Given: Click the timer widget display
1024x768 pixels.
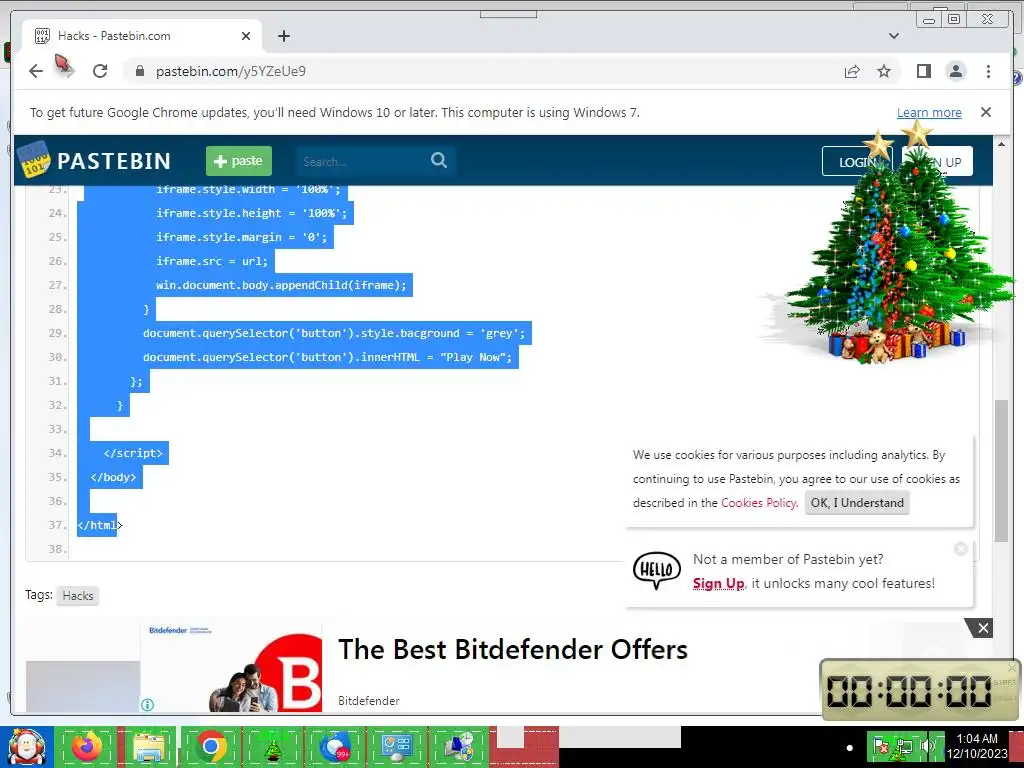Looking at the screenshot, I should 909,690.
